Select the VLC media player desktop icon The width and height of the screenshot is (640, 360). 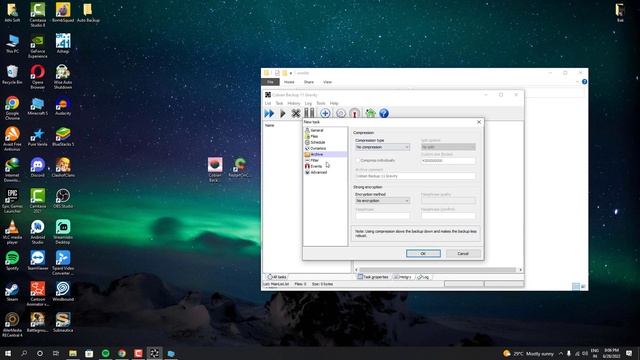click(x=12, y=232)
